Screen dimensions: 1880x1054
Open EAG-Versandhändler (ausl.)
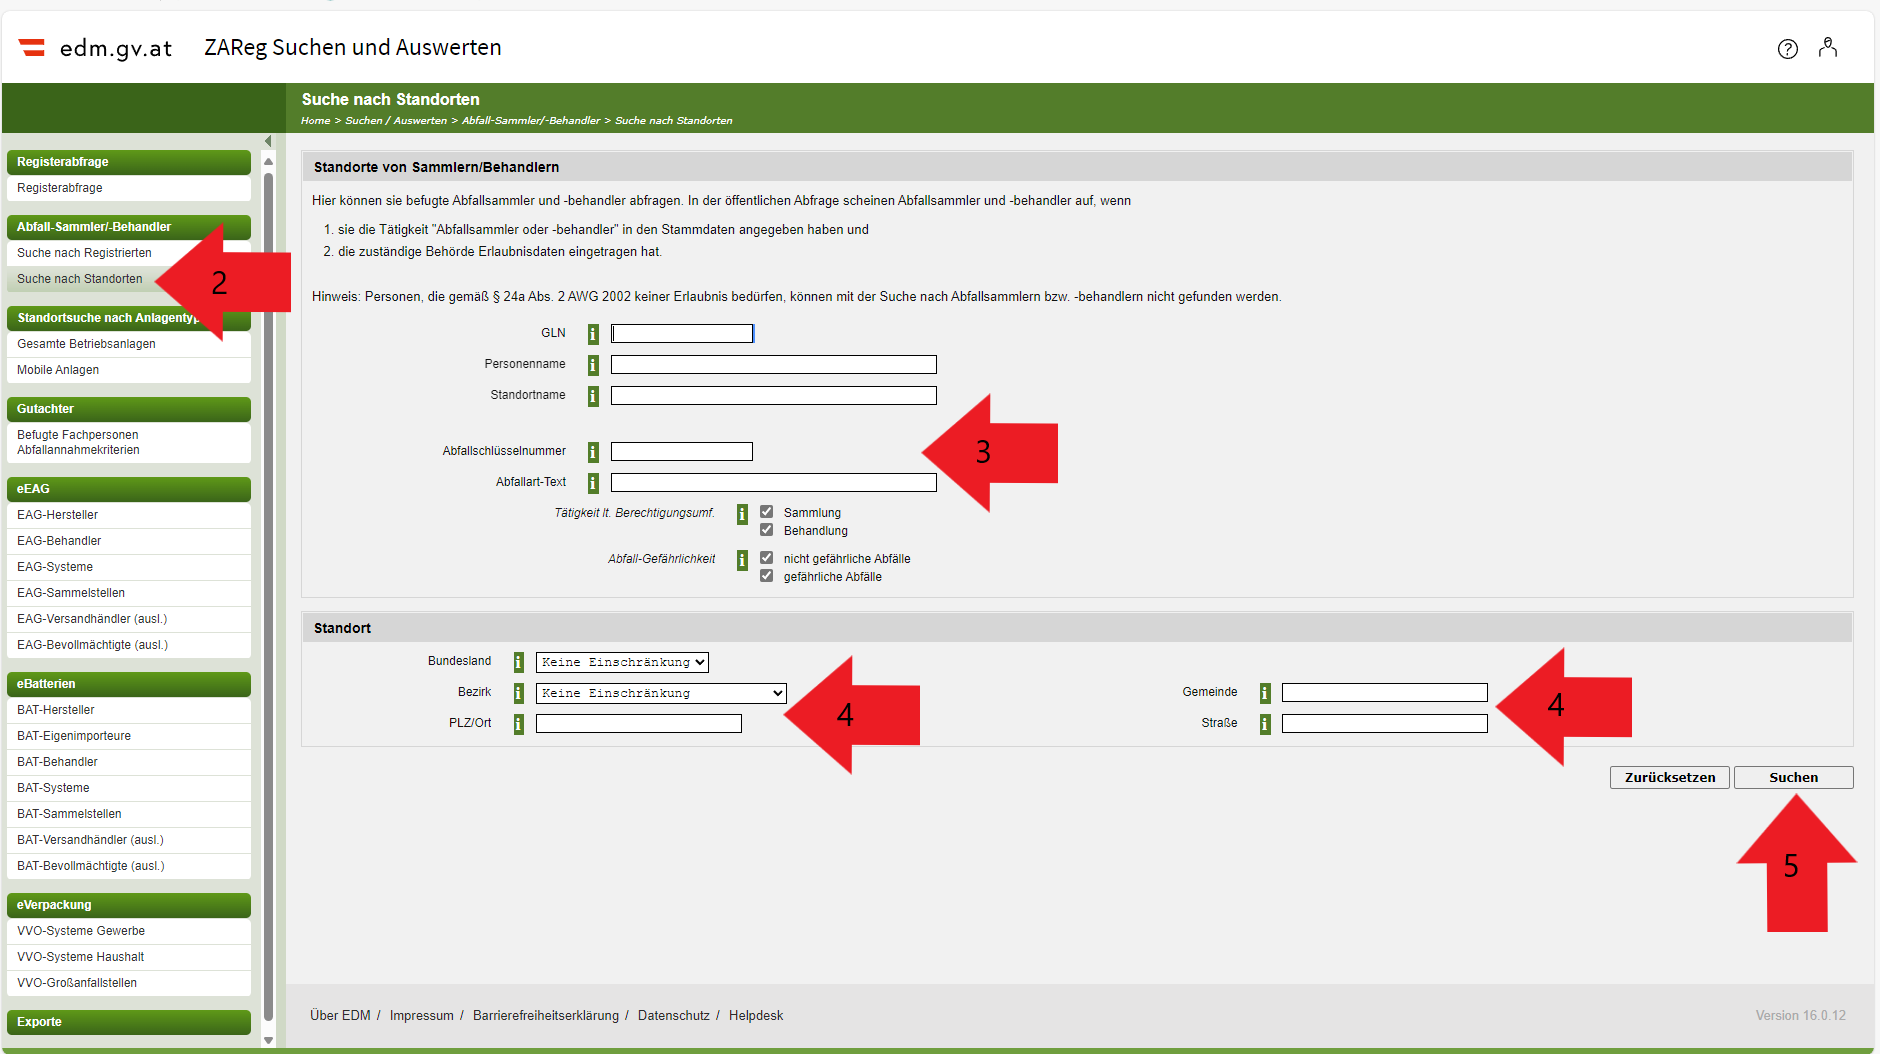coord(129,619)
